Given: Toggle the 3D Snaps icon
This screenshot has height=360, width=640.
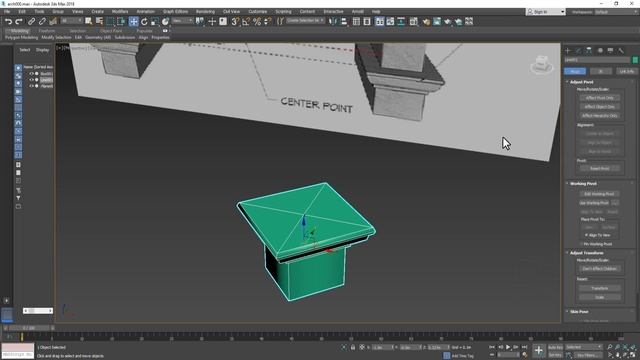Looking at the screenshot, I should tap(235, 22).
